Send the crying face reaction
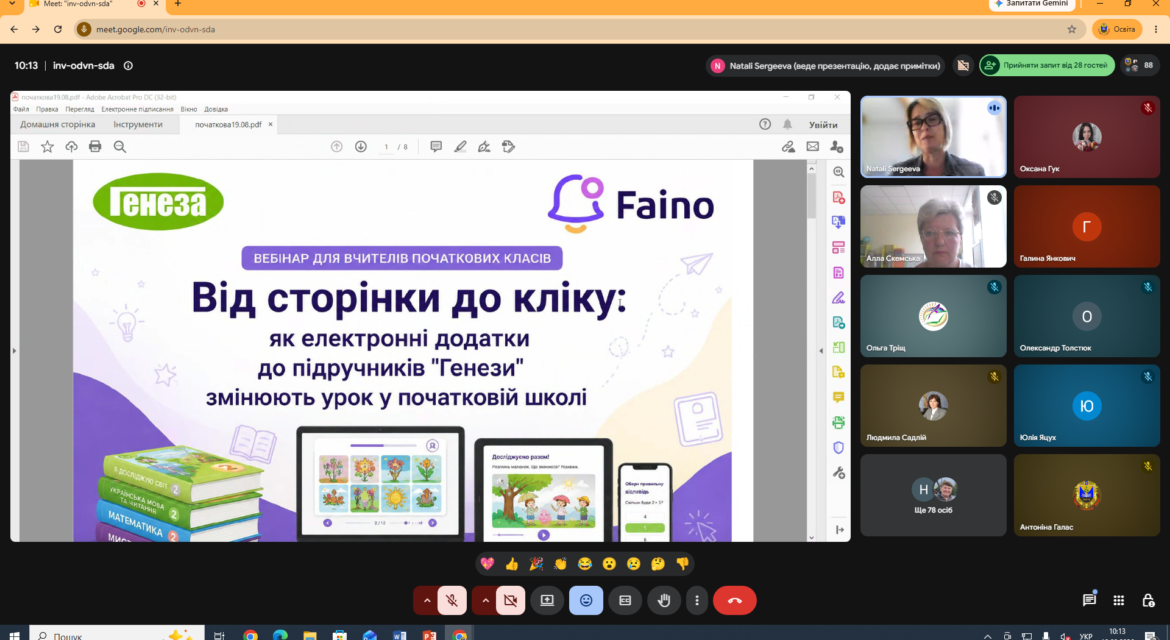 (x=634, y=564)
